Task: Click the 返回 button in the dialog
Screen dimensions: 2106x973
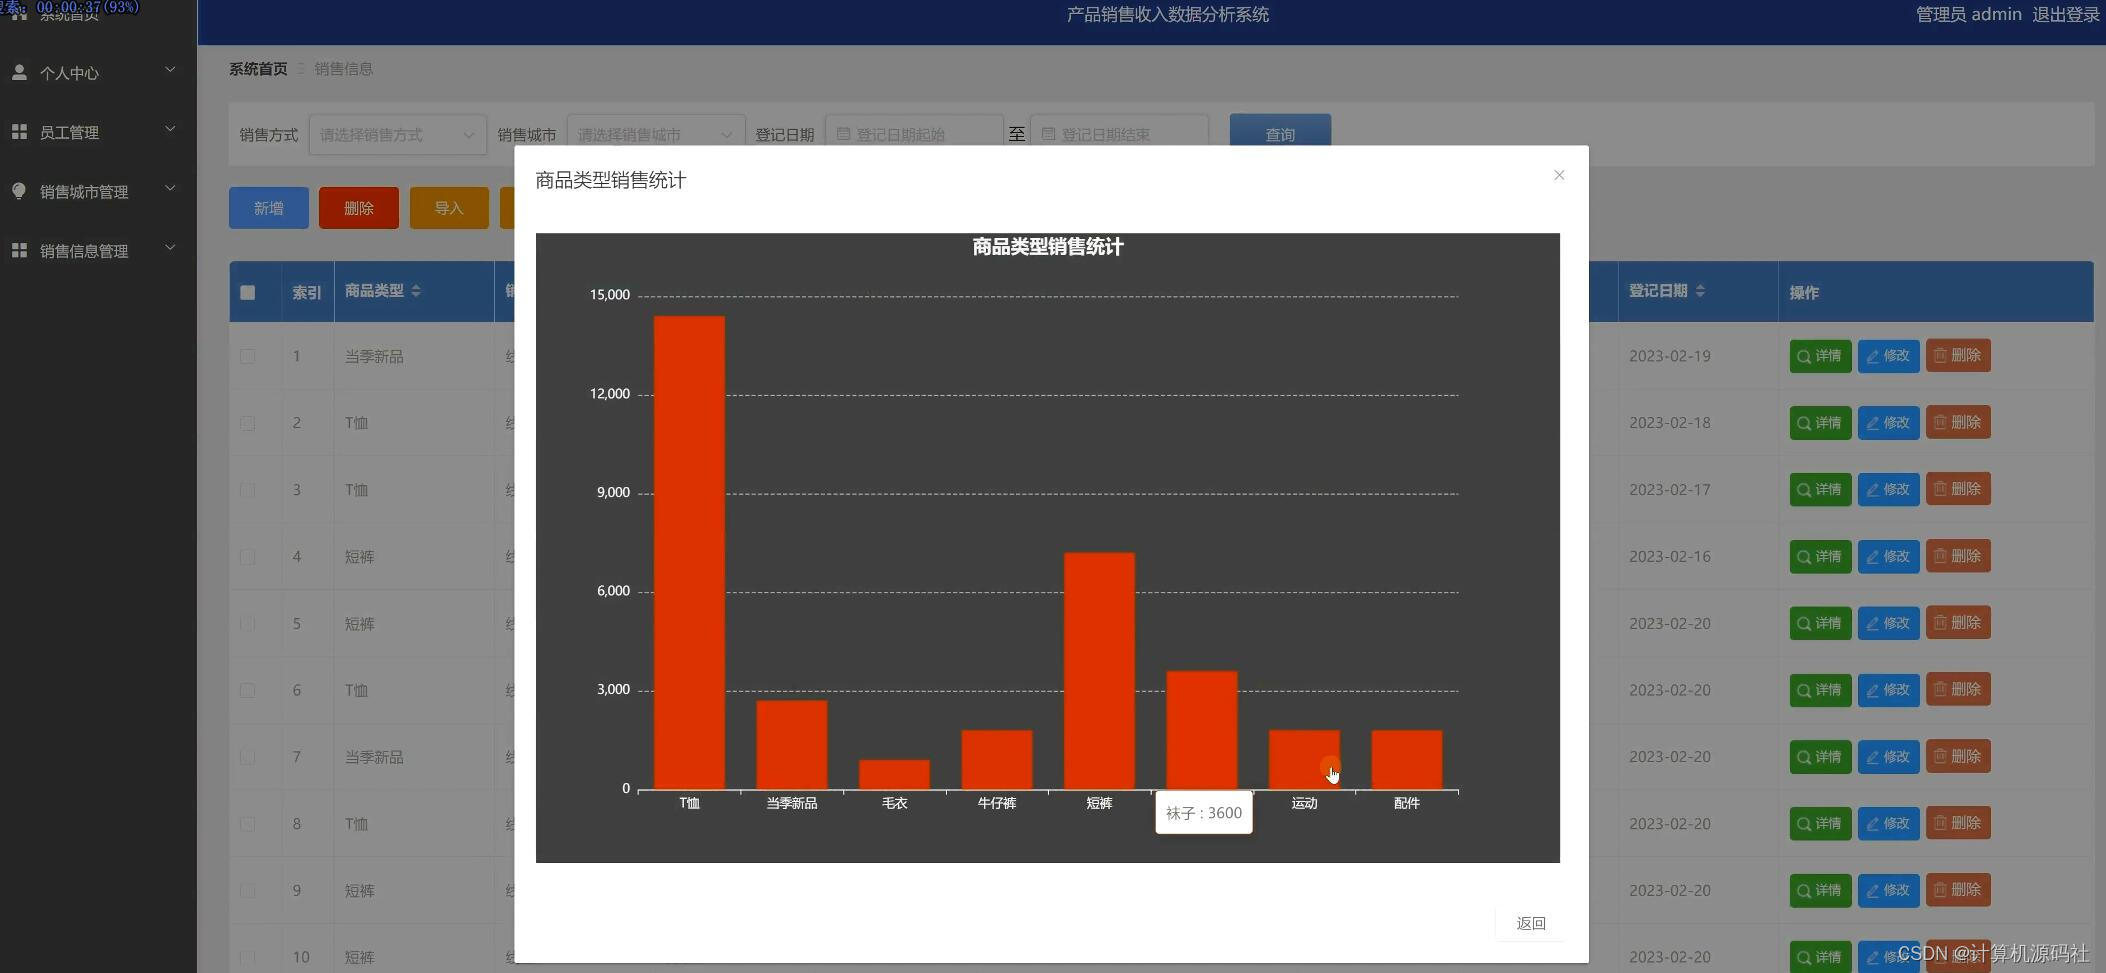Action: coord(1531,923)
